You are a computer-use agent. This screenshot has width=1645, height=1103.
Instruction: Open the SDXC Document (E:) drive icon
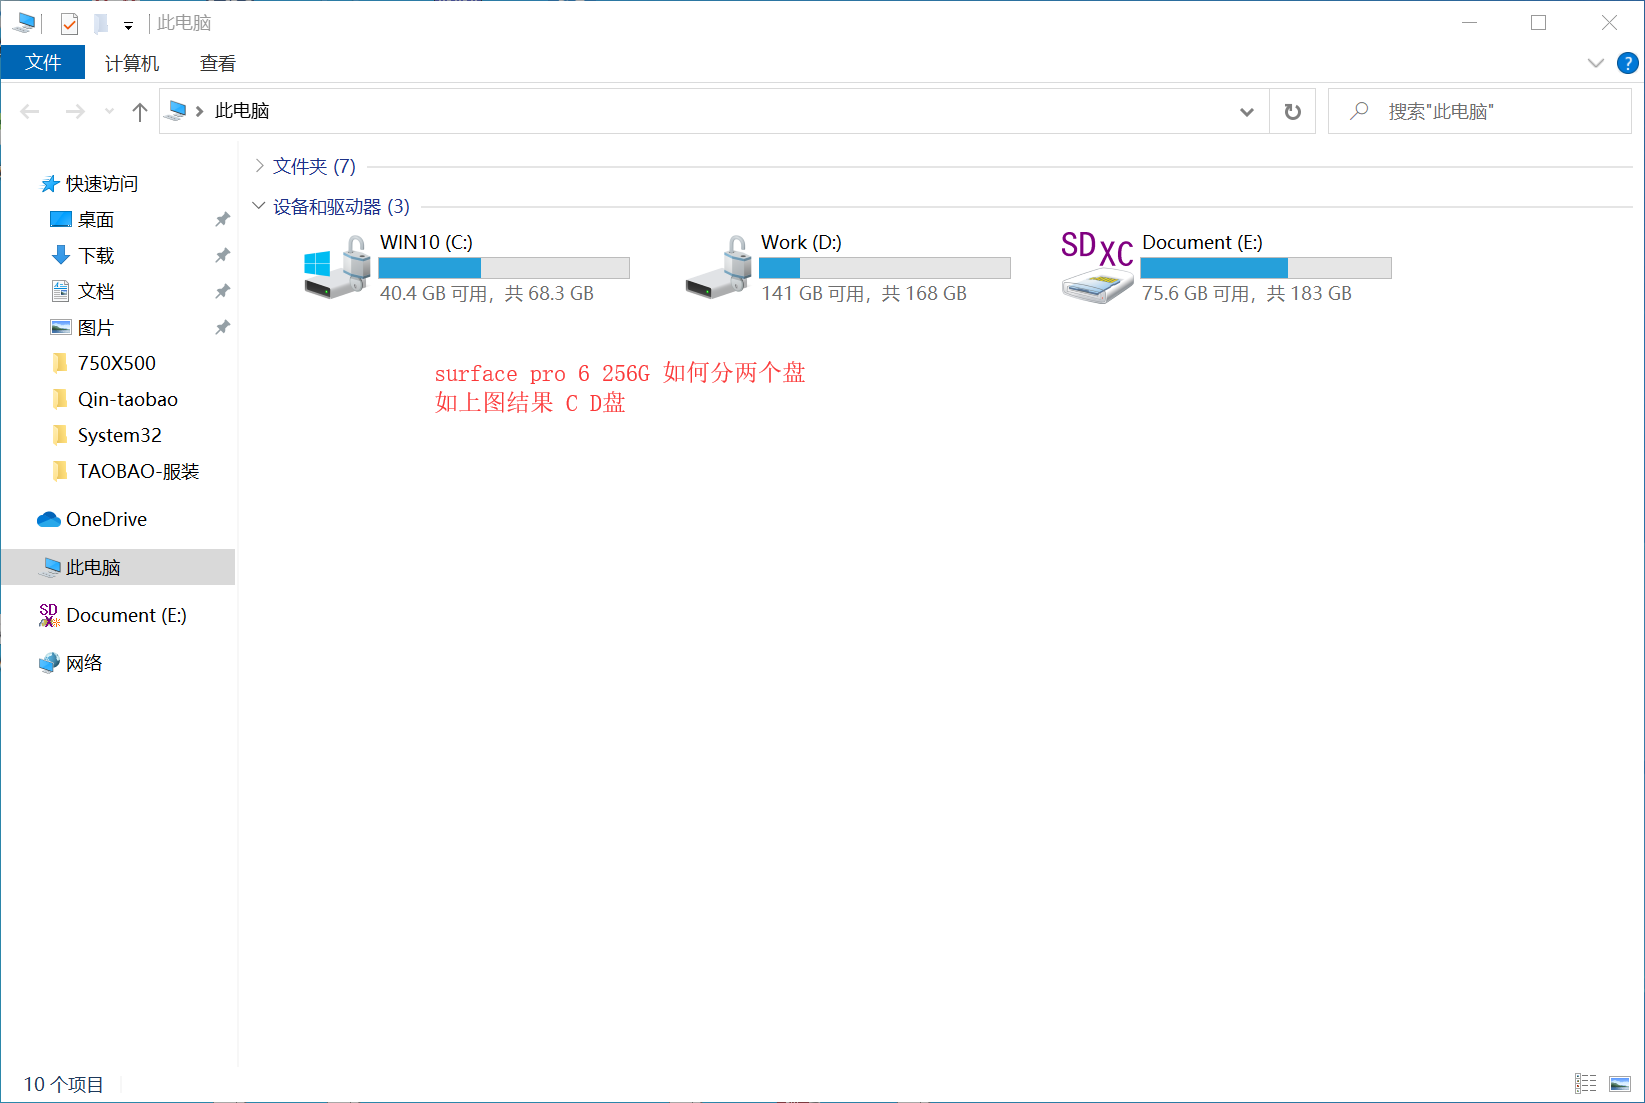point(1097,268)
